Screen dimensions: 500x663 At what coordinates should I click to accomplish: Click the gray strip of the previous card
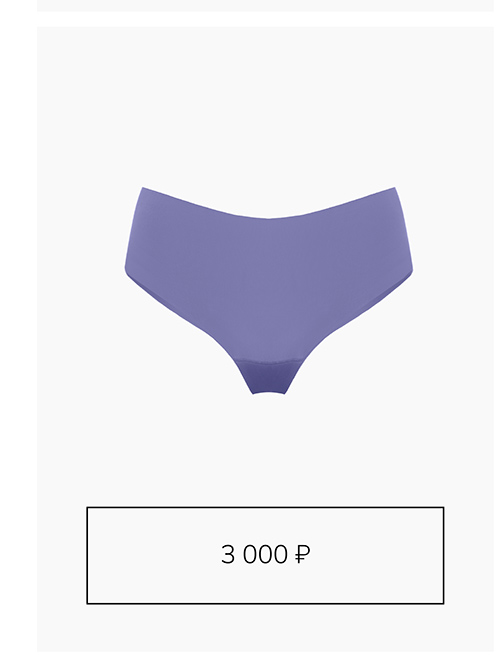(265, 5)
